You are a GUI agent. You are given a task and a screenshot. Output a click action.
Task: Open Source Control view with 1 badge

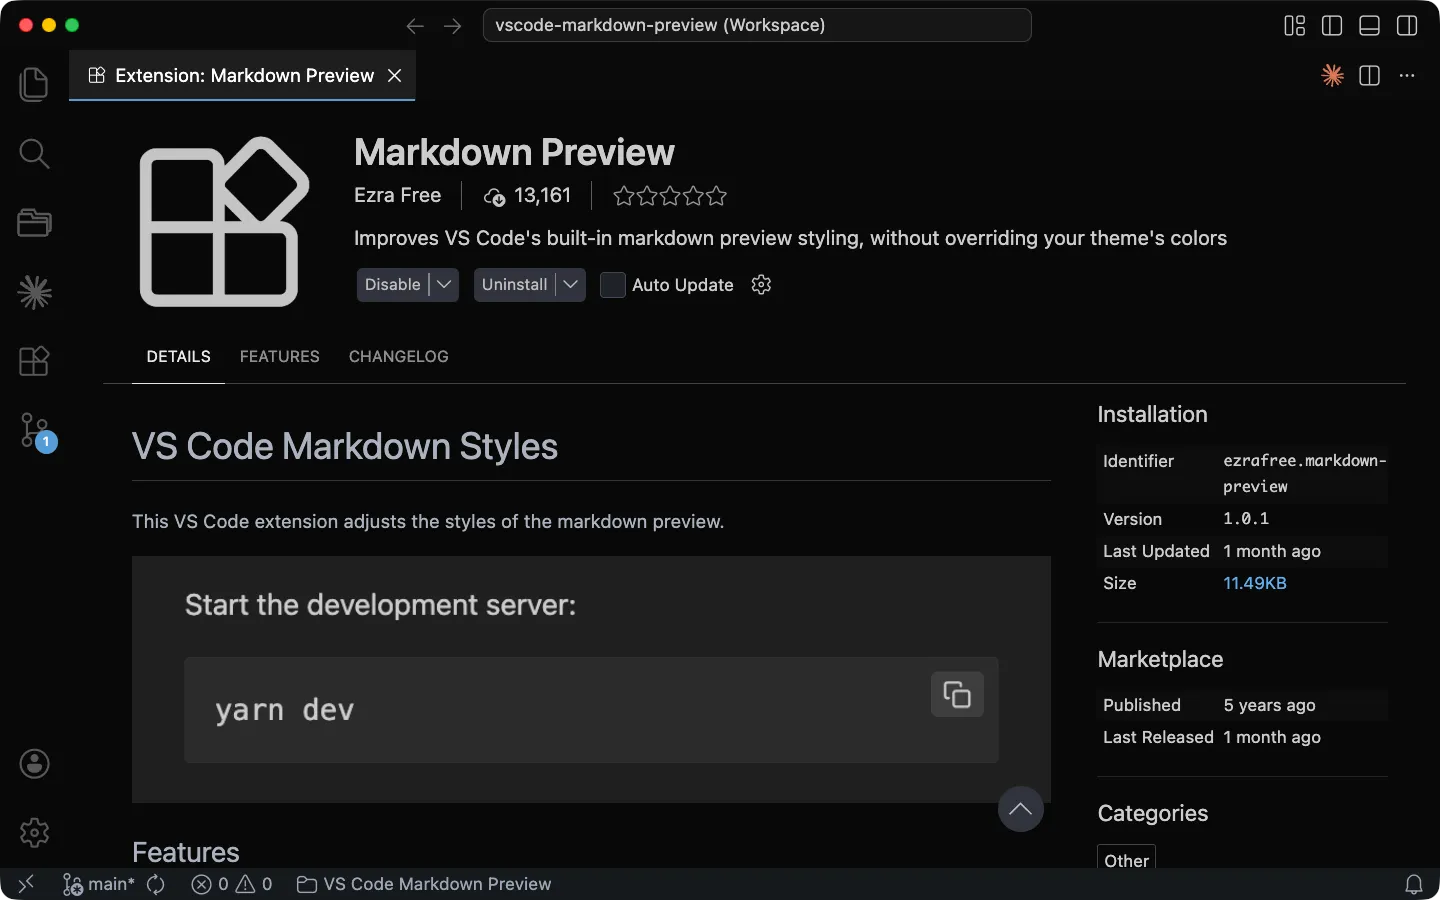click(x=37, y=432)
